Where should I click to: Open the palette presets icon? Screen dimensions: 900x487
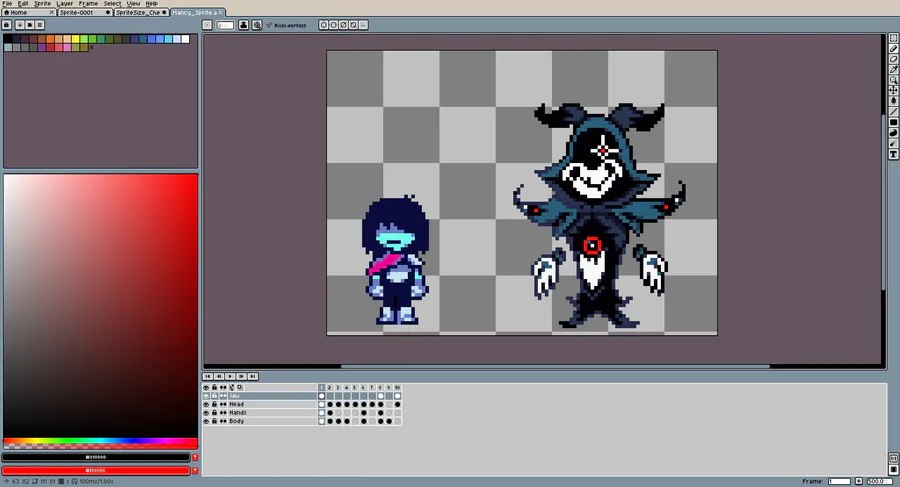[x=30, y=25]
